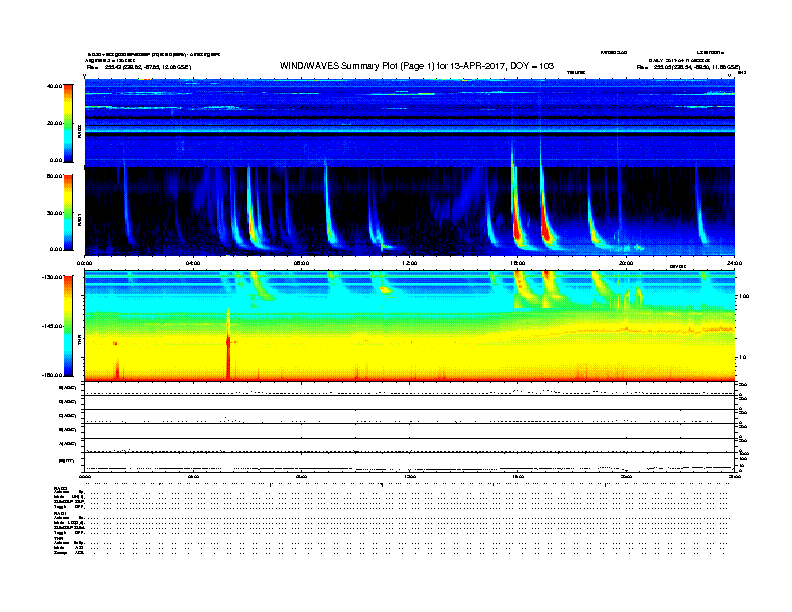Click the RAD1 status heading at bottom left

pos(60,513)
